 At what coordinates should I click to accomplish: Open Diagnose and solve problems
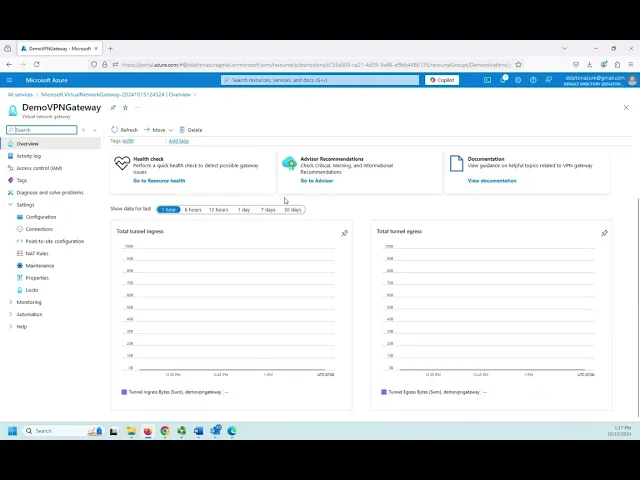pos(49,192)
